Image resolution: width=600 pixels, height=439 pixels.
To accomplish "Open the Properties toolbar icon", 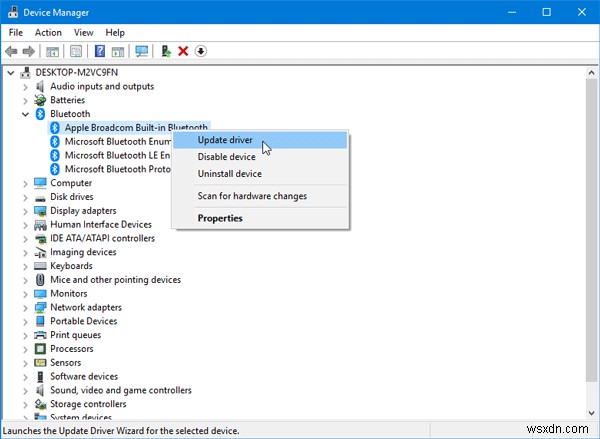I will 76,51.
